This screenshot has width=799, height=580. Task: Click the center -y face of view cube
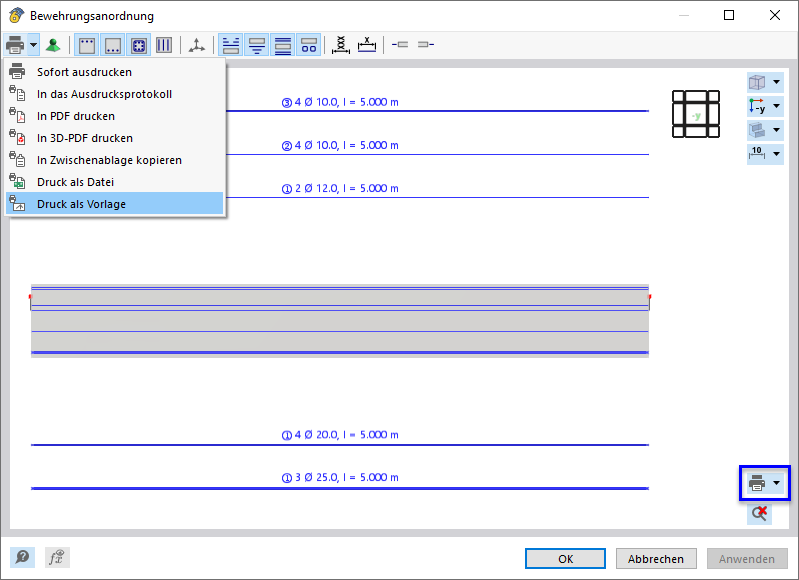click(696, 114)
